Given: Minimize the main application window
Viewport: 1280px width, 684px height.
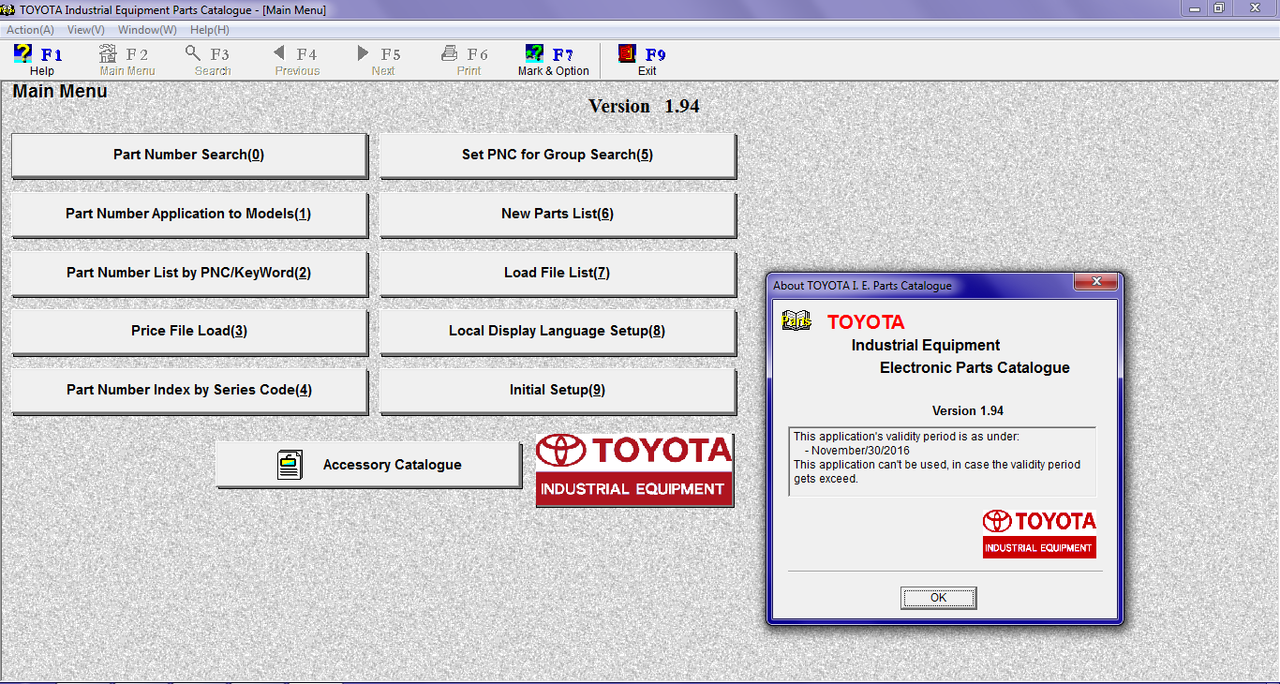Looking at the screenshot, I should click(1193, 8).
